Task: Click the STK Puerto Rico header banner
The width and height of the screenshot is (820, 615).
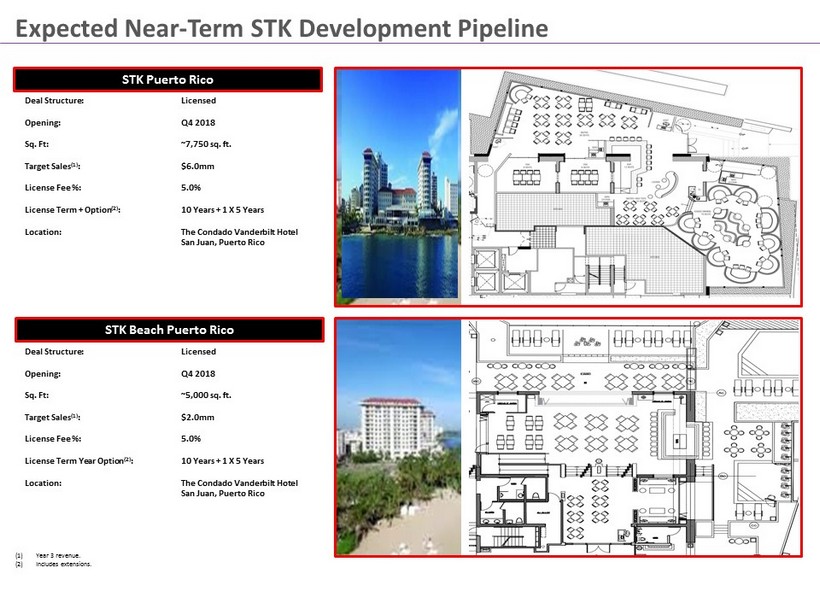Action: [167, 79]
